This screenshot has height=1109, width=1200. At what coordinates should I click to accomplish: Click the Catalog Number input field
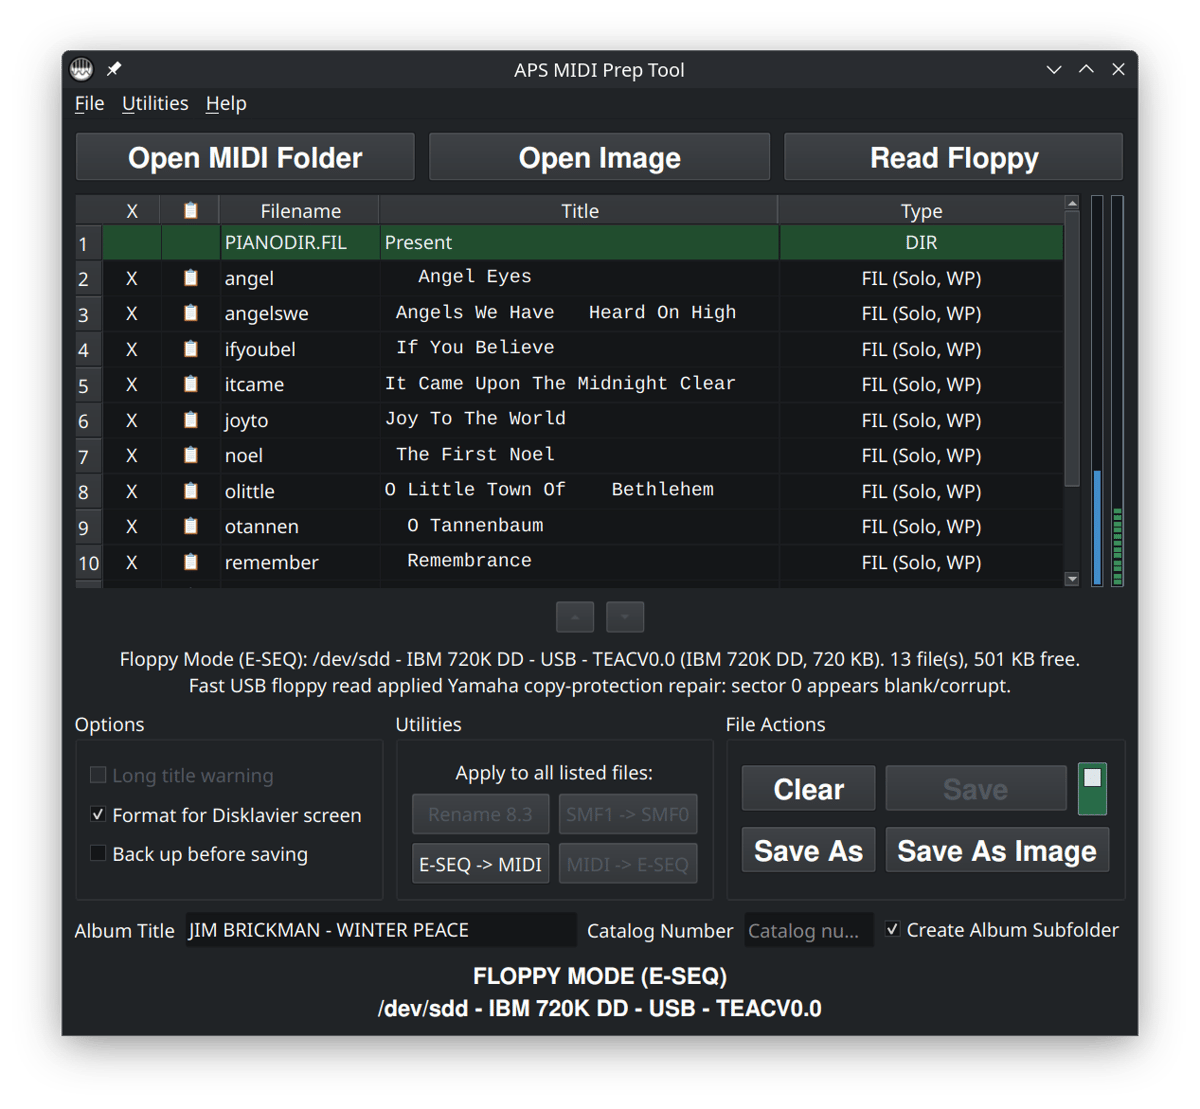point(808,931)
